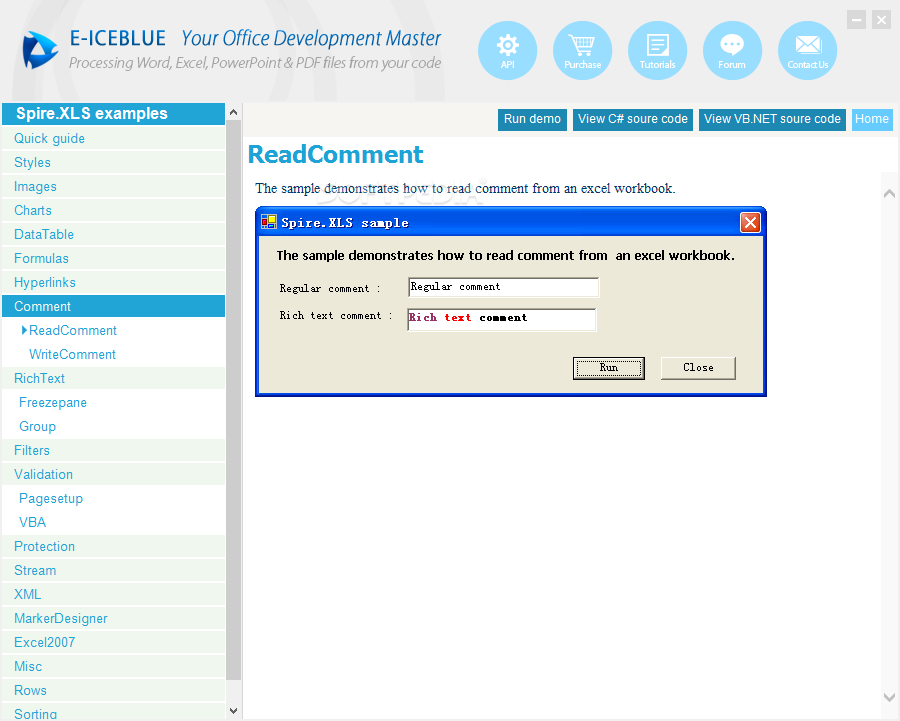Click the Run demo button
Screen dimensions: 900x721
[532, 119]
